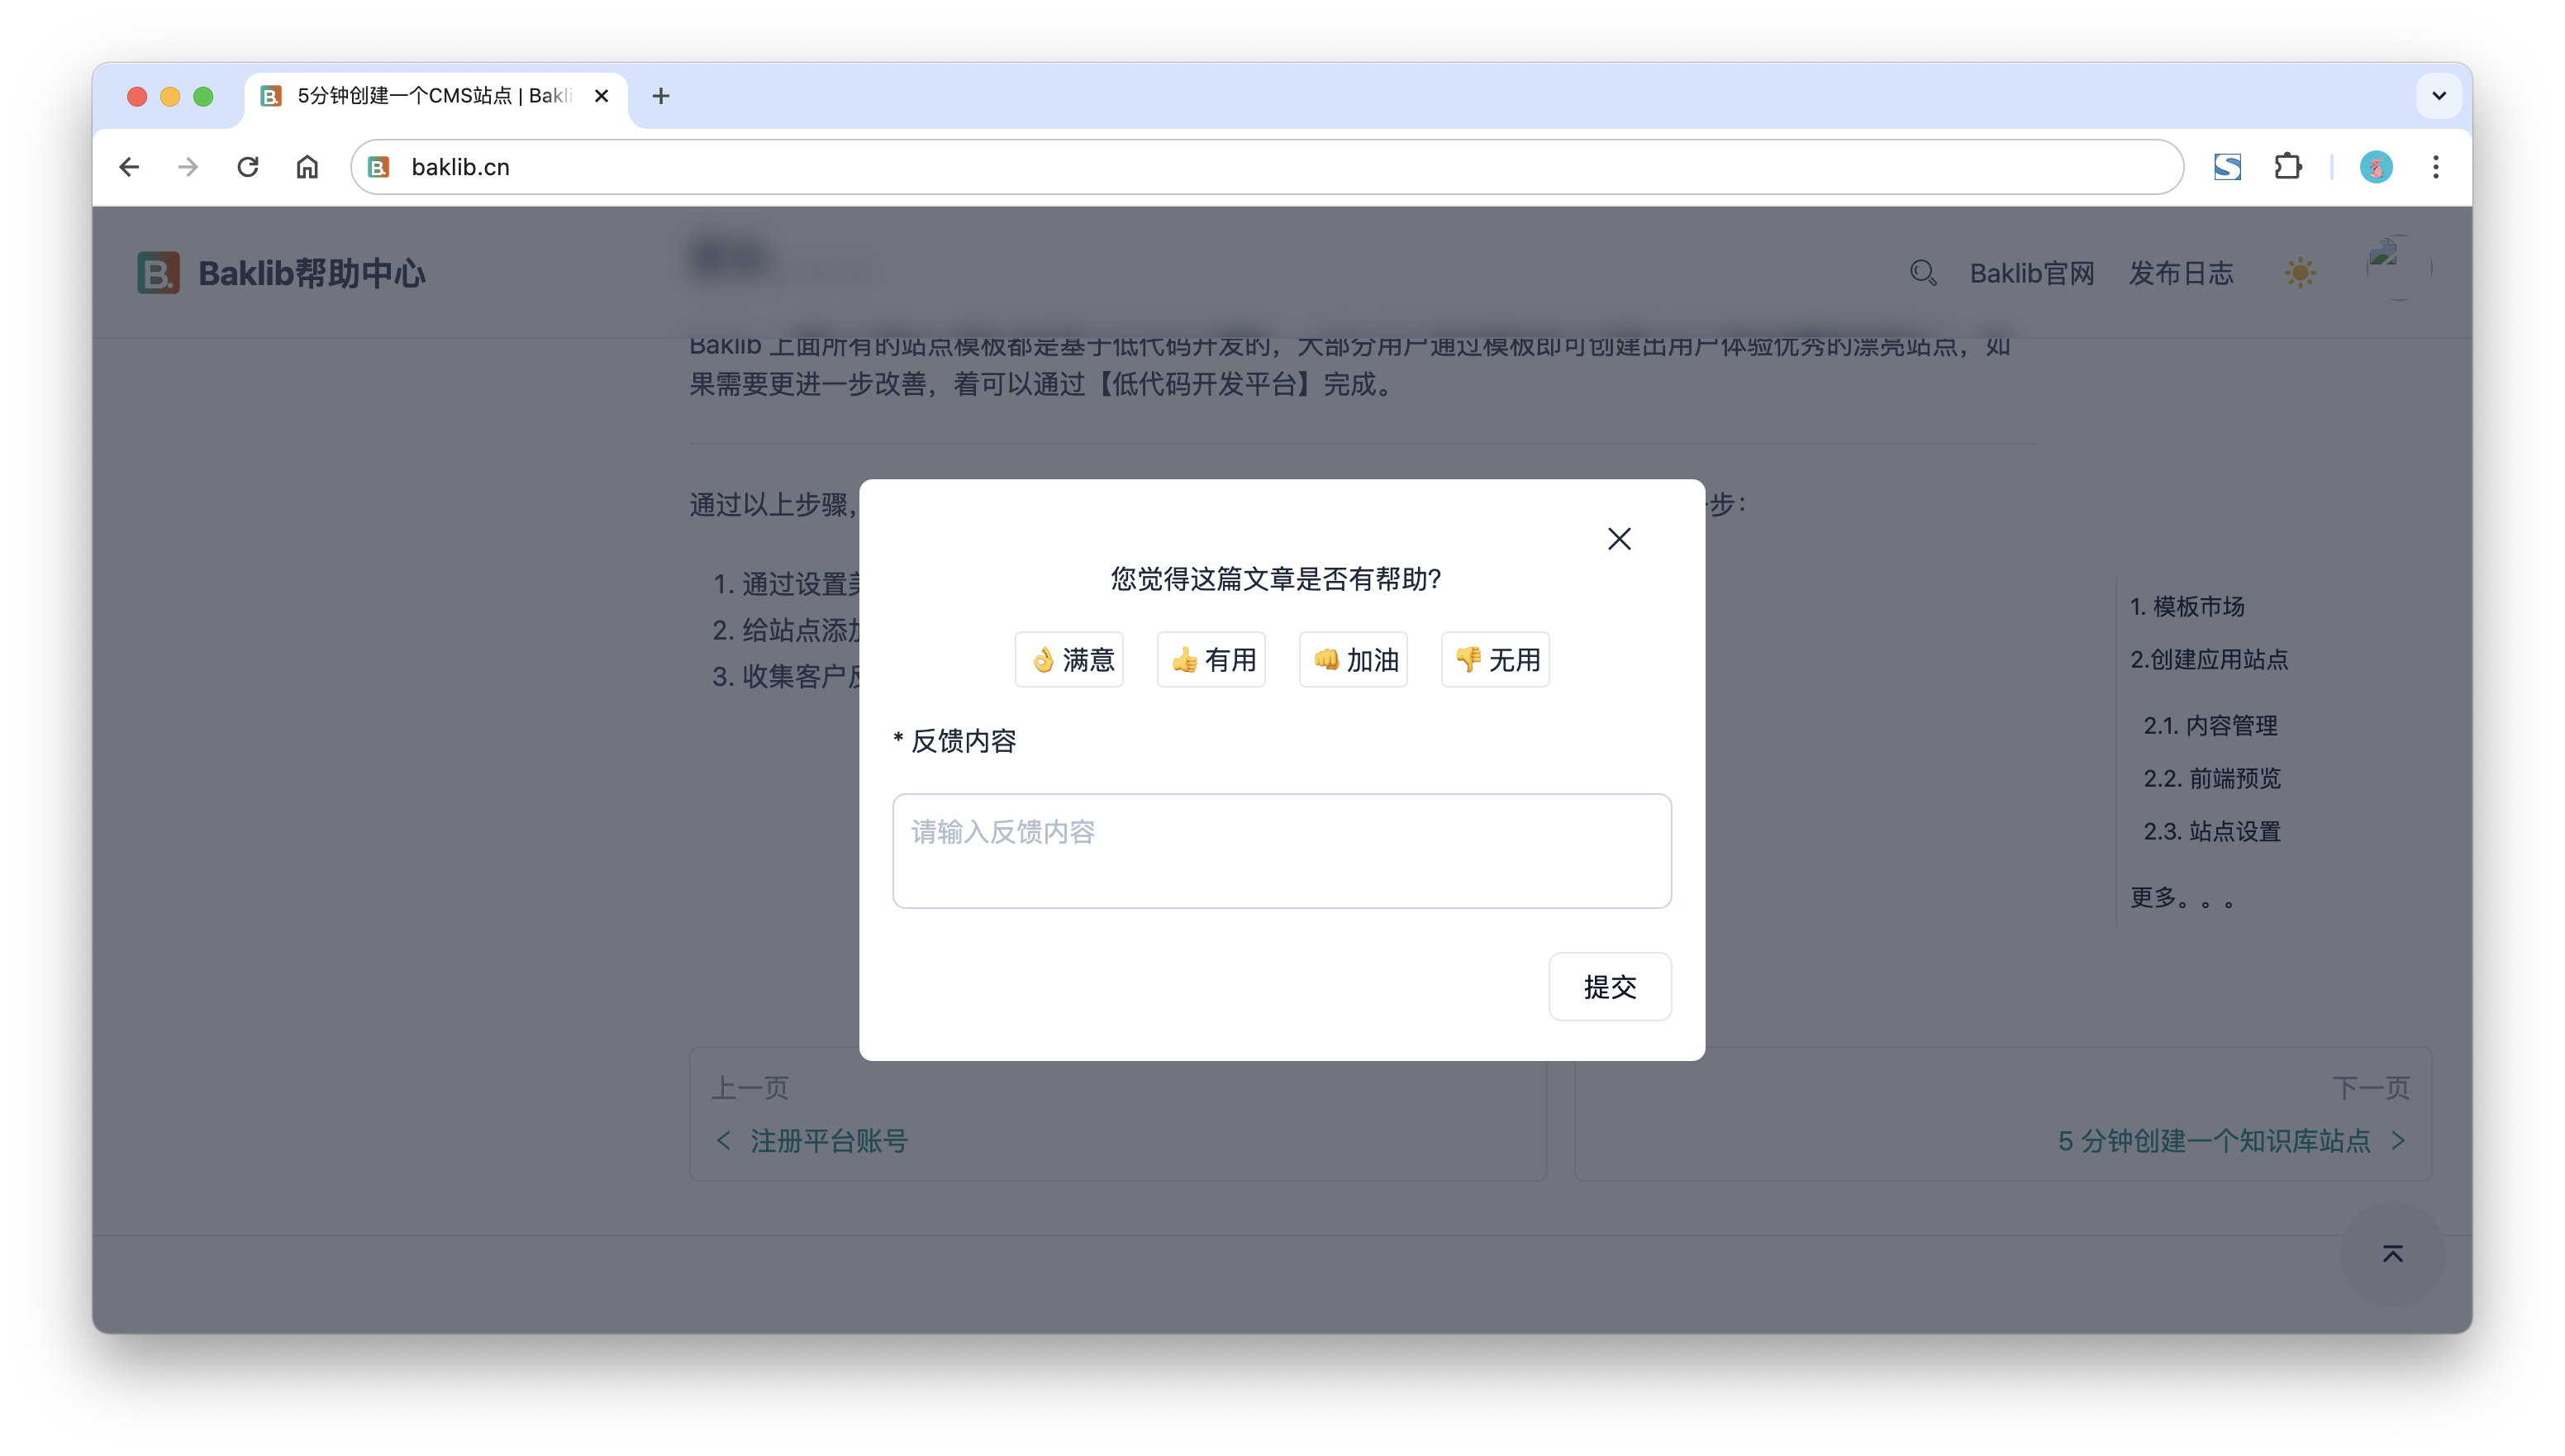Click the macOS green fullscreen button
This screenshot has height=1456, width=2565.
tap(203, 96)
